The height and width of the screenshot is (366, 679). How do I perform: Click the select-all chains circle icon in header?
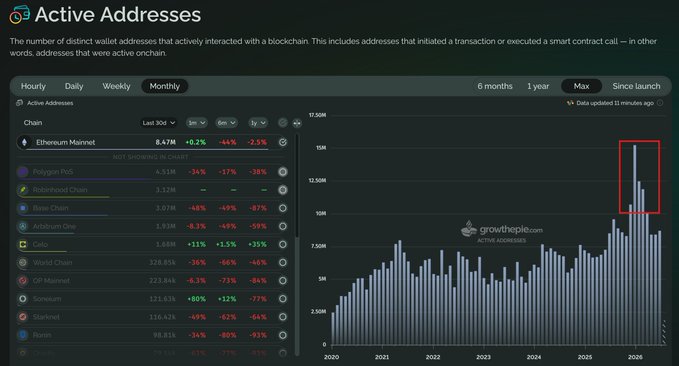tap(282, 123)
